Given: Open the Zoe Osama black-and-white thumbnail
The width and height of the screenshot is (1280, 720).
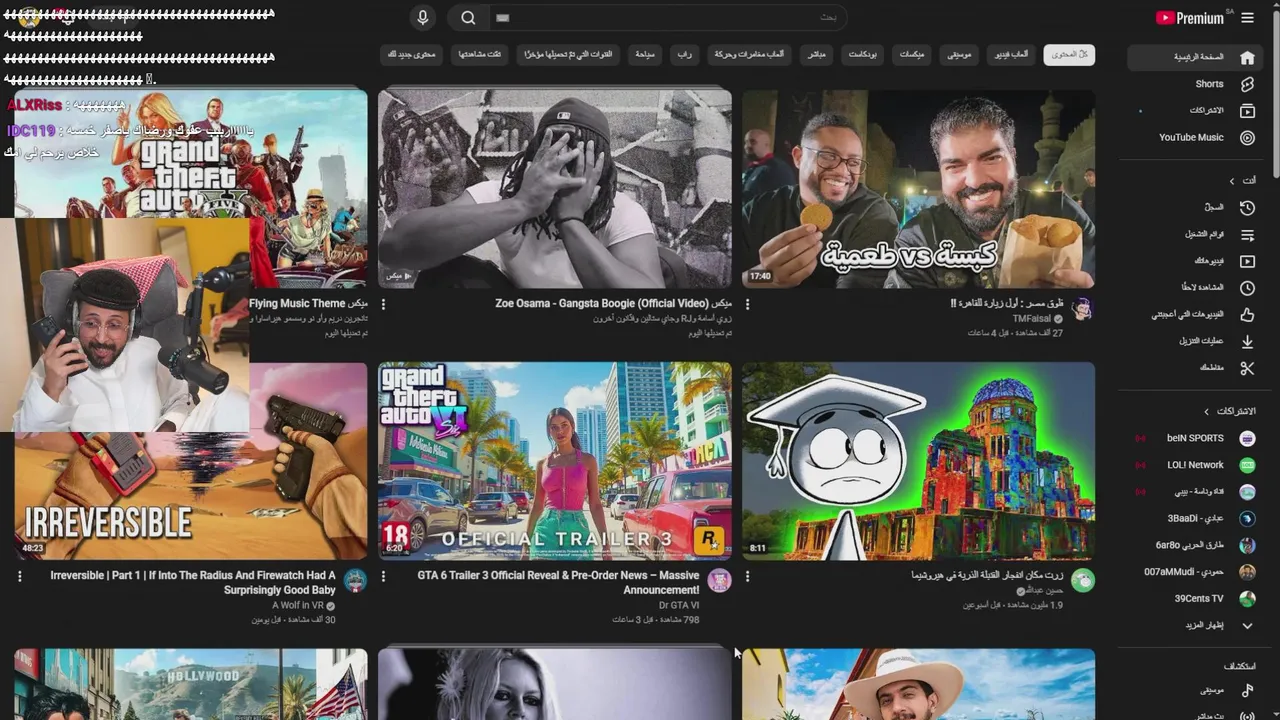Looking at the screenshot, I should (555, 189).
